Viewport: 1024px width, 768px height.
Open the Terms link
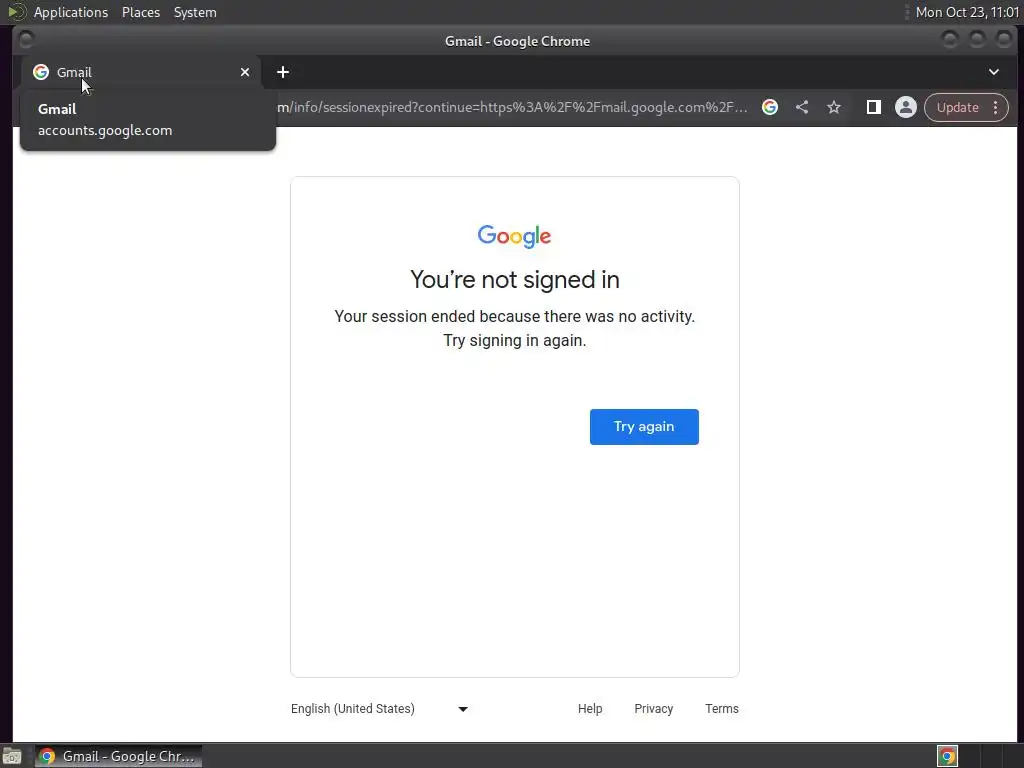click(722, 709)
